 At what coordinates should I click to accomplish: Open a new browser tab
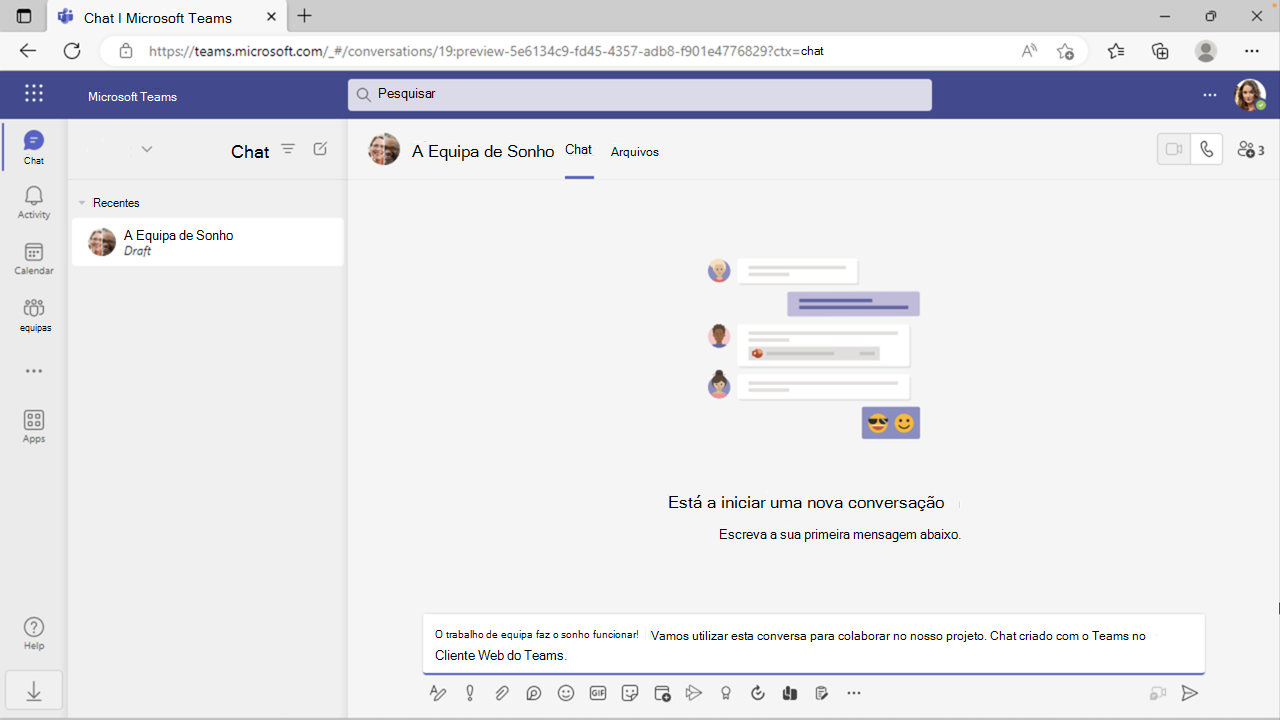(x=305, y=16)
